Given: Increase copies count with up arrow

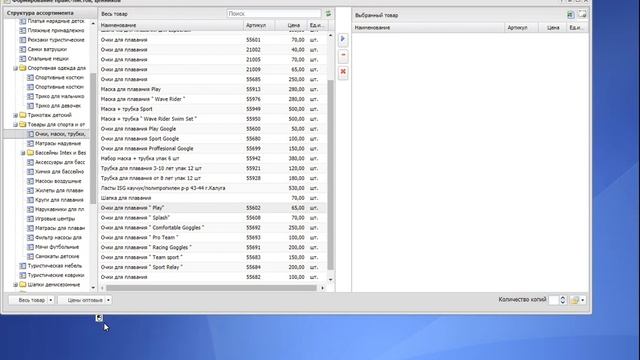Looking at the screenshot, I should (563, 298).
